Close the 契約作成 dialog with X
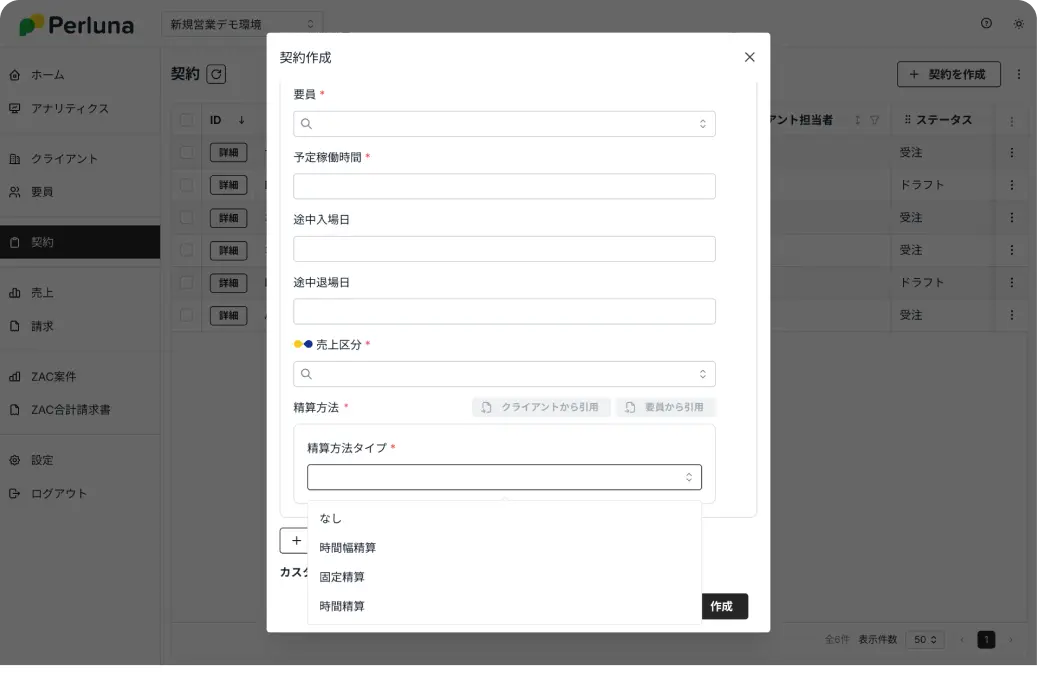The height and width of the screenshot is (673, 1037). (x=749, y=57)
